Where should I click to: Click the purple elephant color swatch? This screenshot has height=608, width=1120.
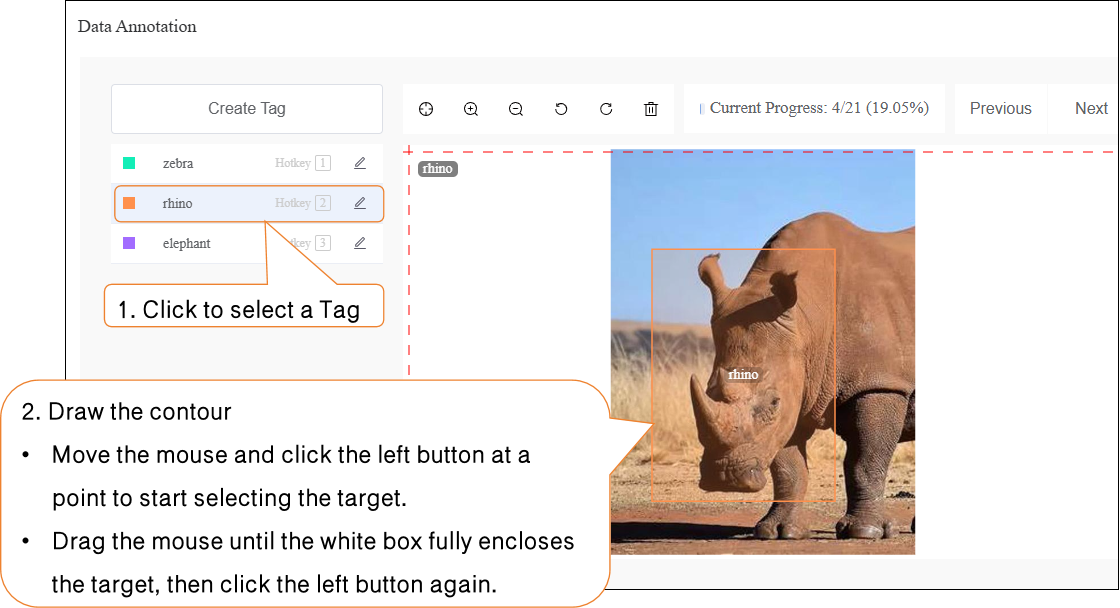click(129, 243)
